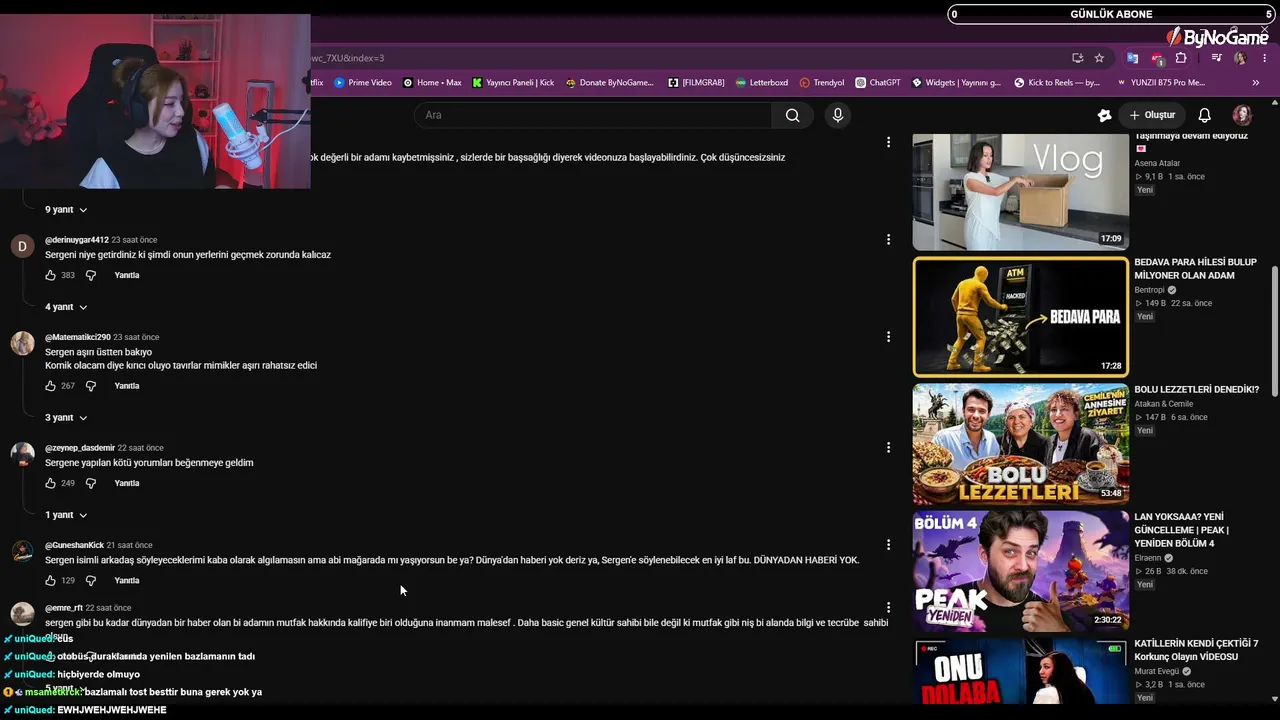Open YouTube notifications bell
Viewport: 1280px width, 720px height.
pos(1205,115)
